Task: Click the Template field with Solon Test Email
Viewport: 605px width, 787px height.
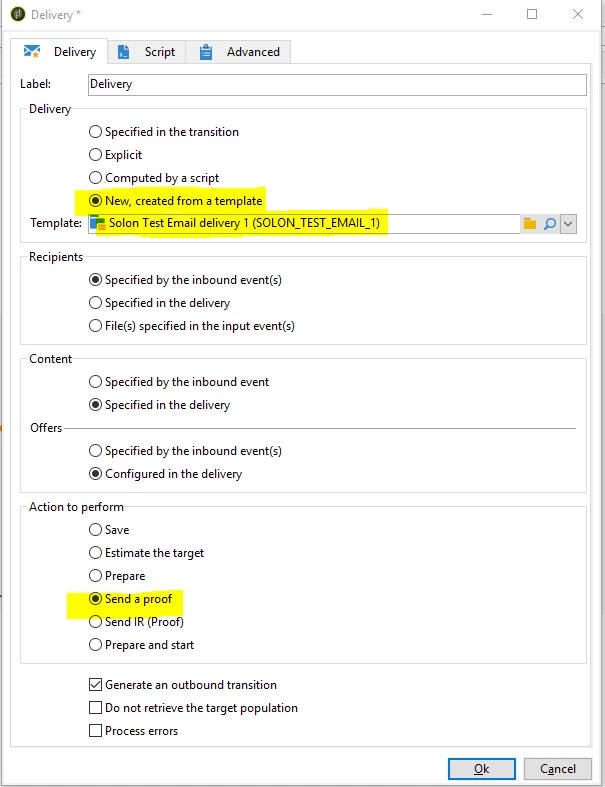Action: (x=304, y=223)
